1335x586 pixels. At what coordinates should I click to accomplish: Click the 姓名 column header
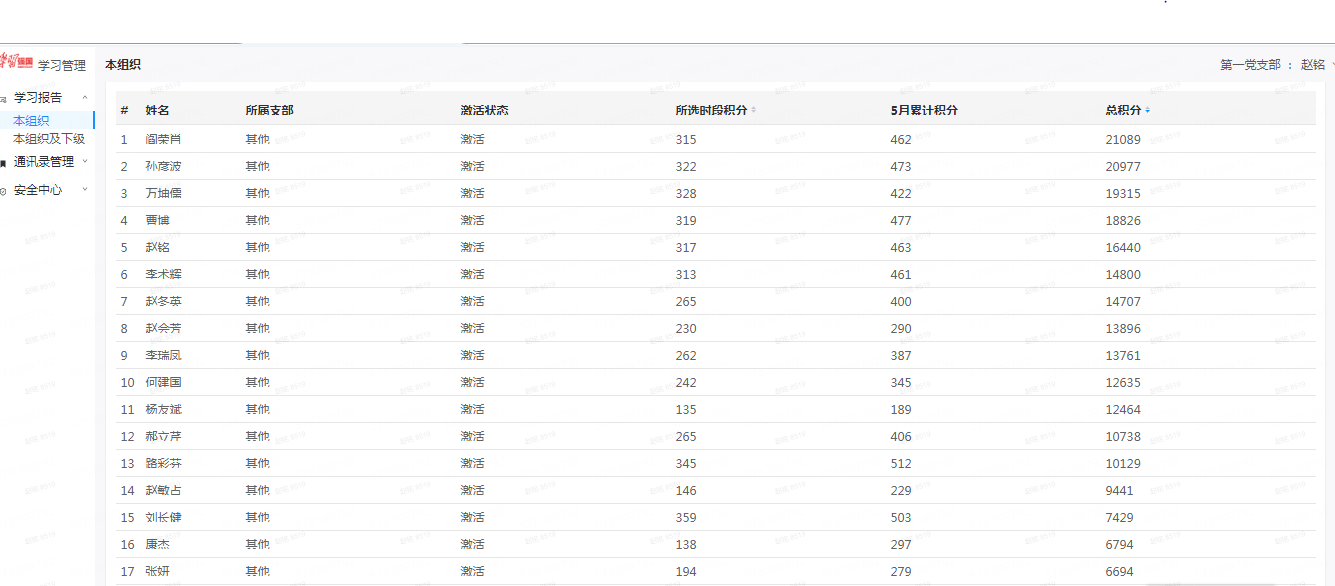(158, 110)
